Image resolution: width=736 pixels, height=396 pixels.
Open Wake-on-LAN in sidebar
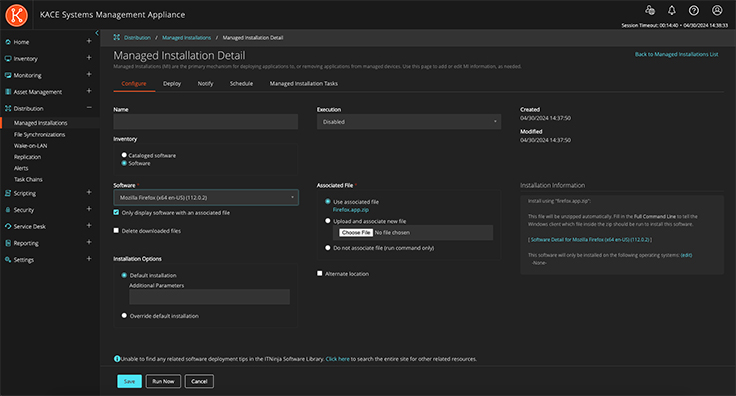pos(31,146)
